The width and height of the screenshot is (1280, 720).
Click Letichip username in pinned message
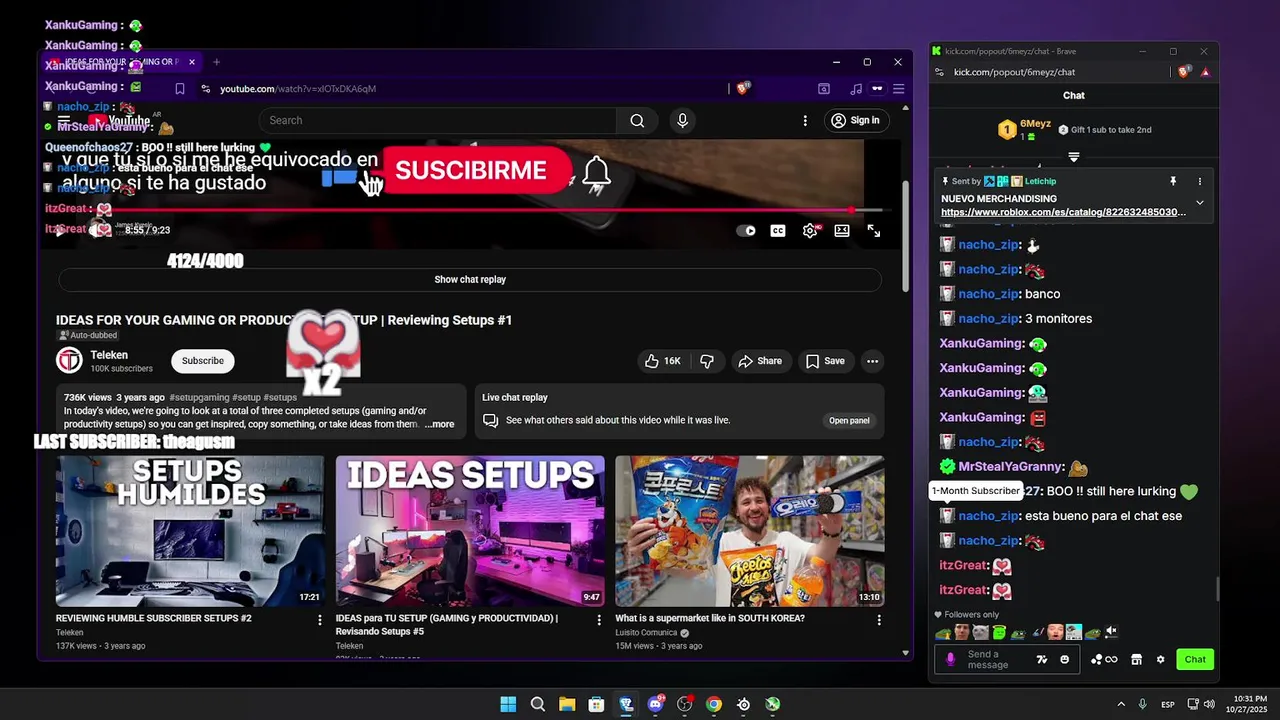click(x=1040, y=181)
